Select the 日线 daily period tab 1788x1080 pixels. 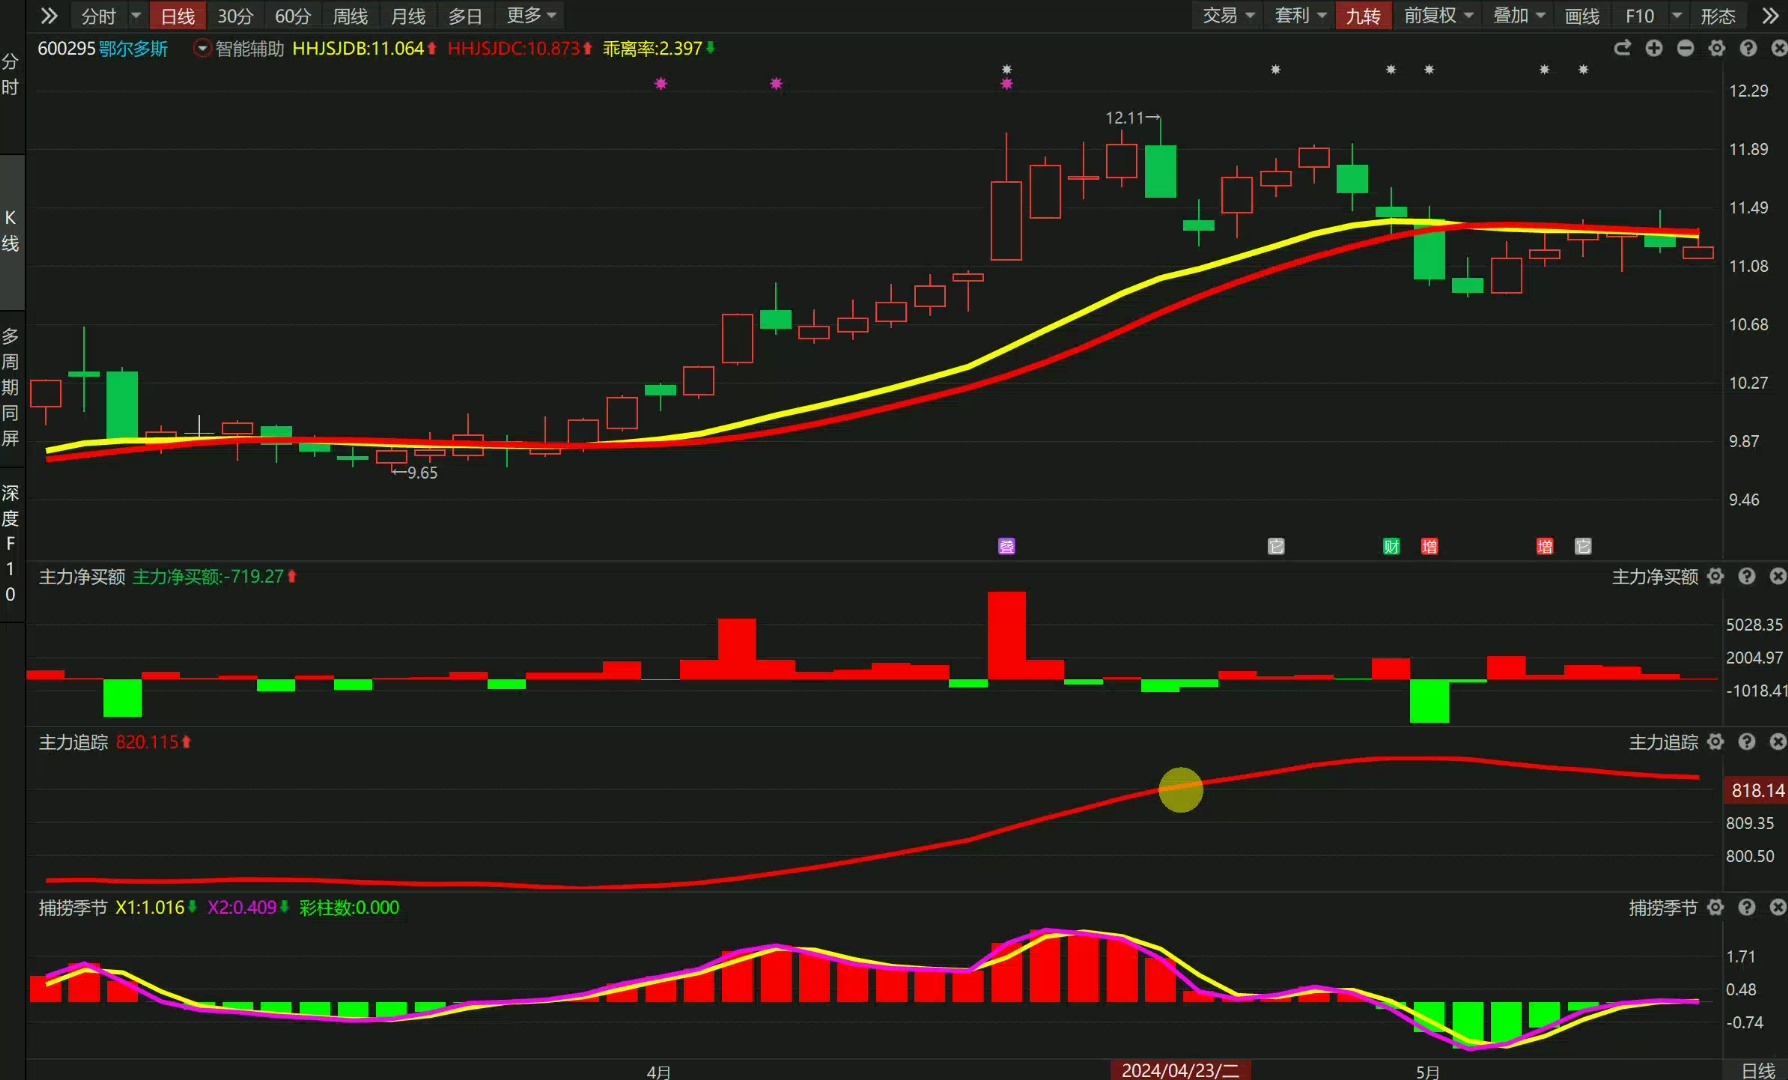(x=178, y=16)
